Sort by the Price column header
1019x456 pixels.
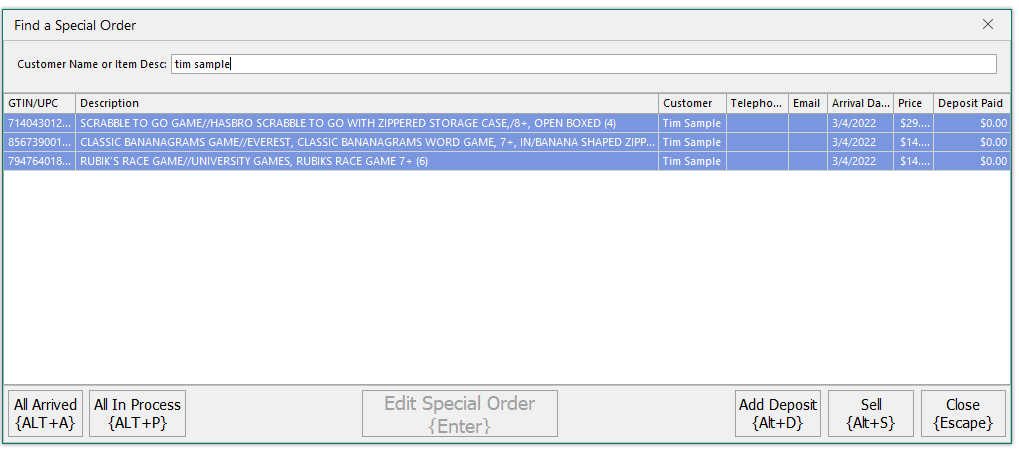[x=913, y=103]
